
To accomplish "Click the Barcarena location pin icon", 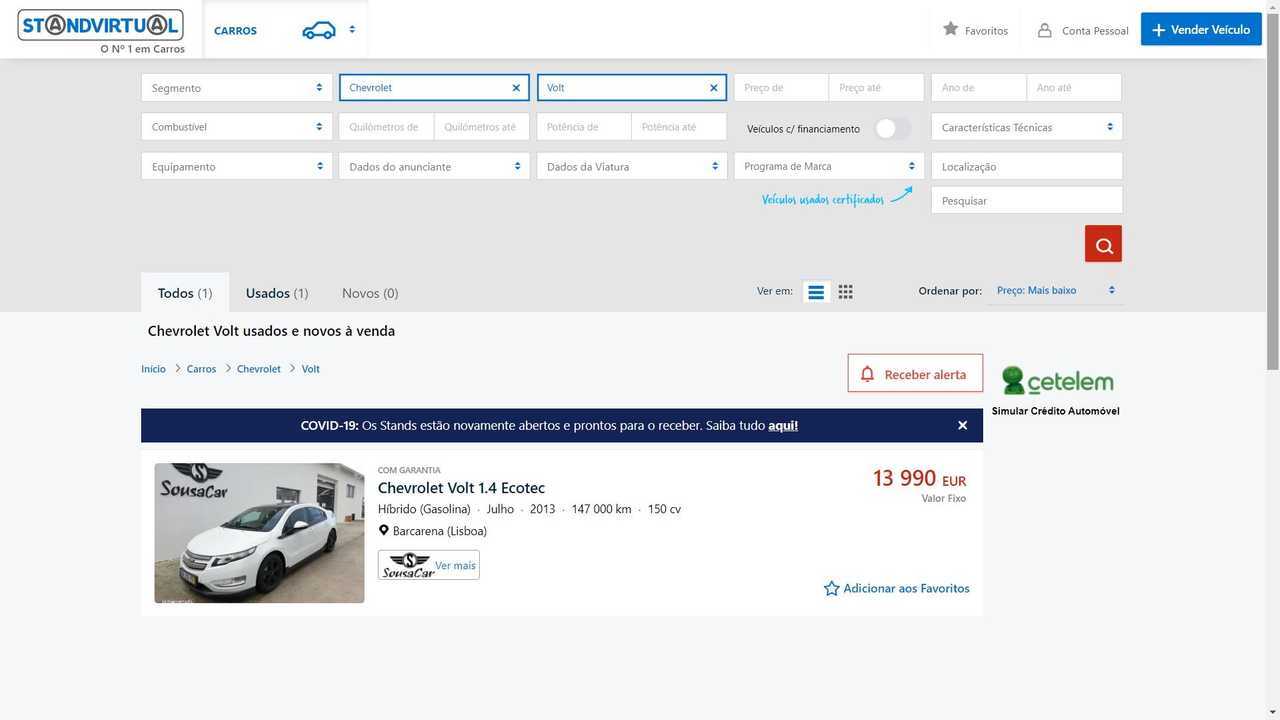I will click(x=383, y=531).
